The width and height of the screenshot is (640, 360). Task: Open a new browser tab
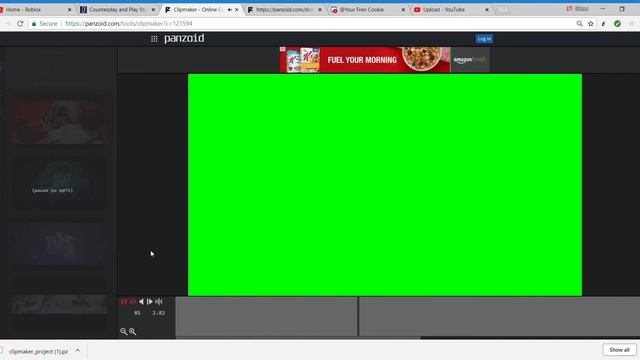pyautogui.click(x=503, y=10)
